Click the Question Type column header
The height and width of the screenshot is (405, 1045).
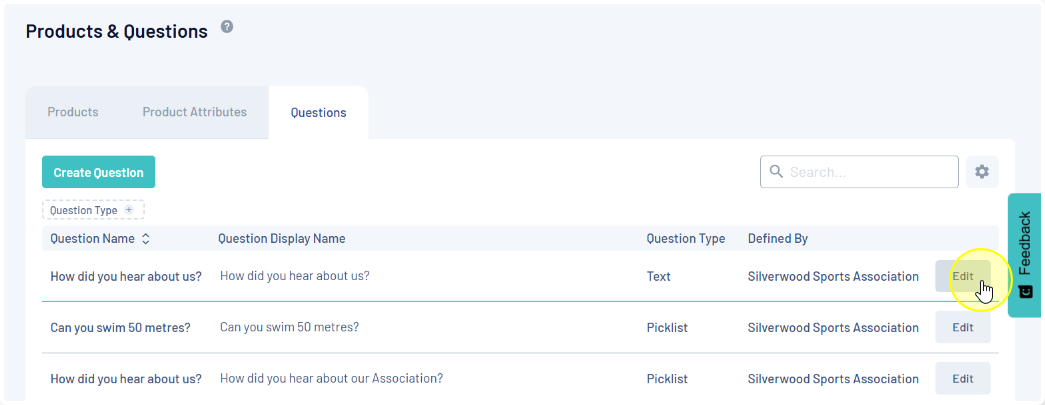[x=685, y=239]
